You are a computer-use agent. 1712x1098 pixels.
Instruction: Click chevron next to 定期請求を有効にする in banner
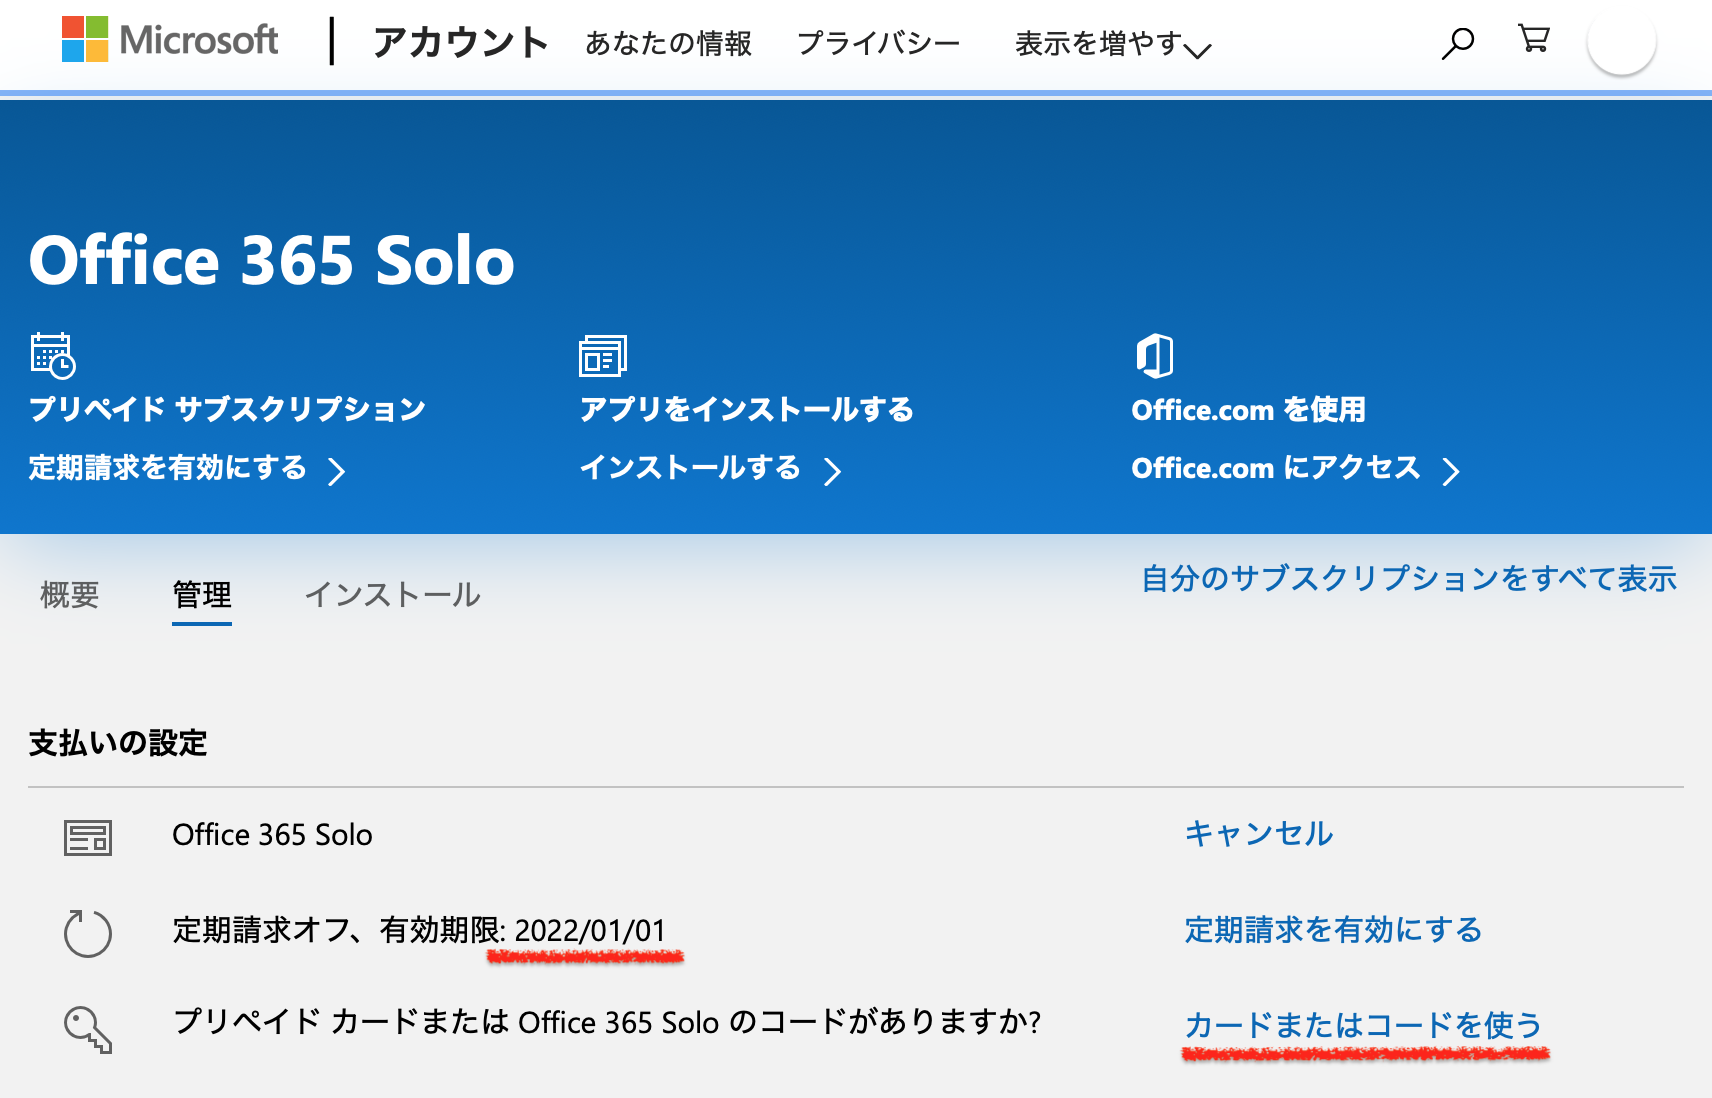click(x=337, y=471)
